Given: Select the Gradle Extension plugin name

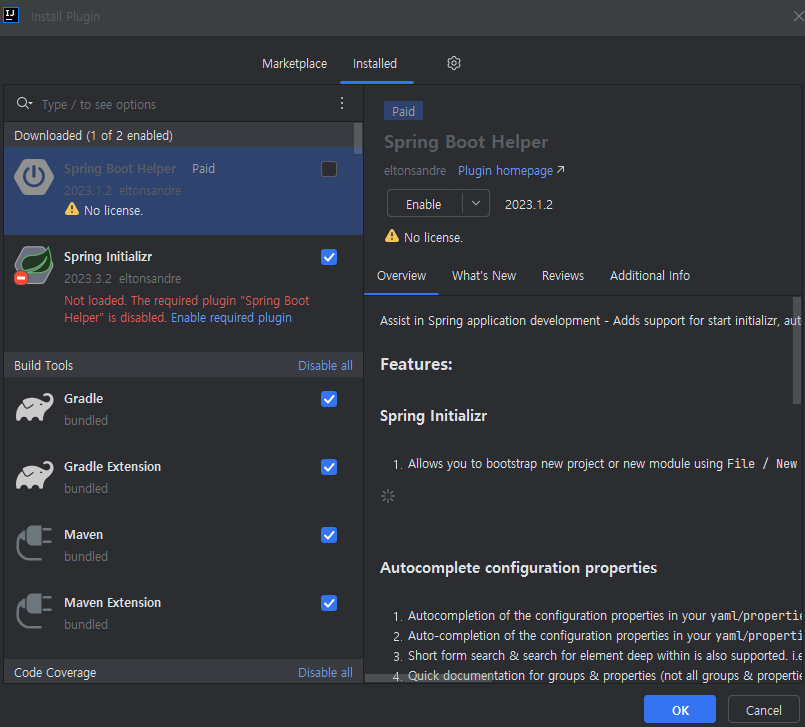Looking at the screenshot, I should (x=112, y=467).
